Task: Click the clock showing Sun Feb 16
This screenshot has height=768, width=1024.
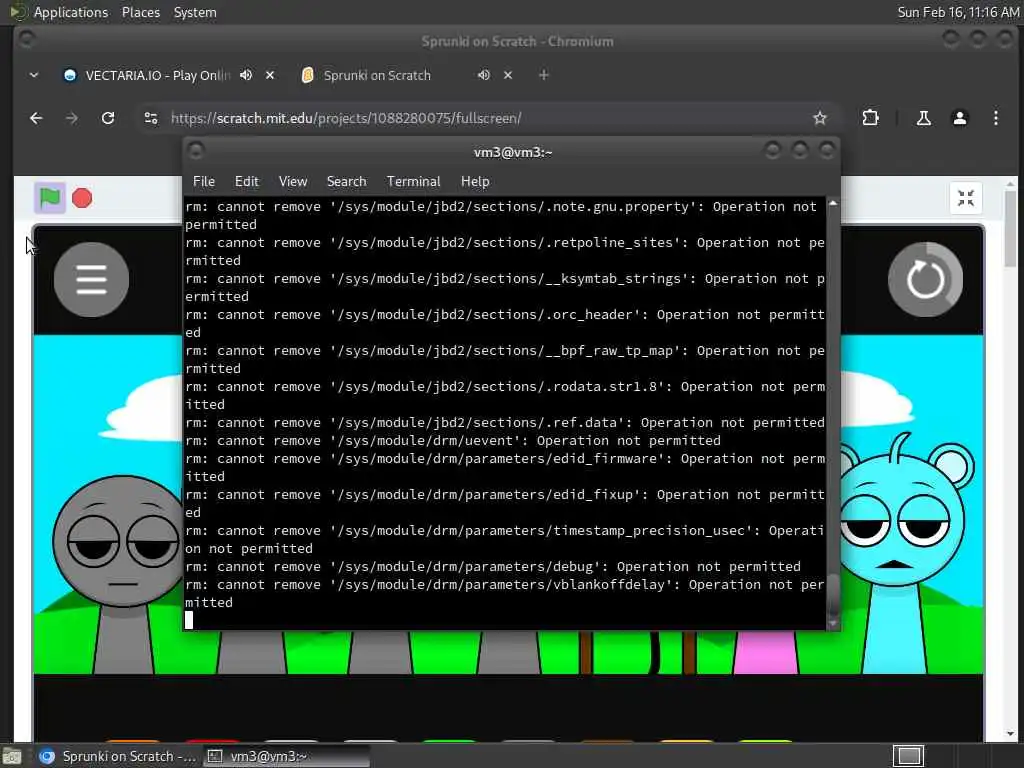Action: tap(957, 12)
